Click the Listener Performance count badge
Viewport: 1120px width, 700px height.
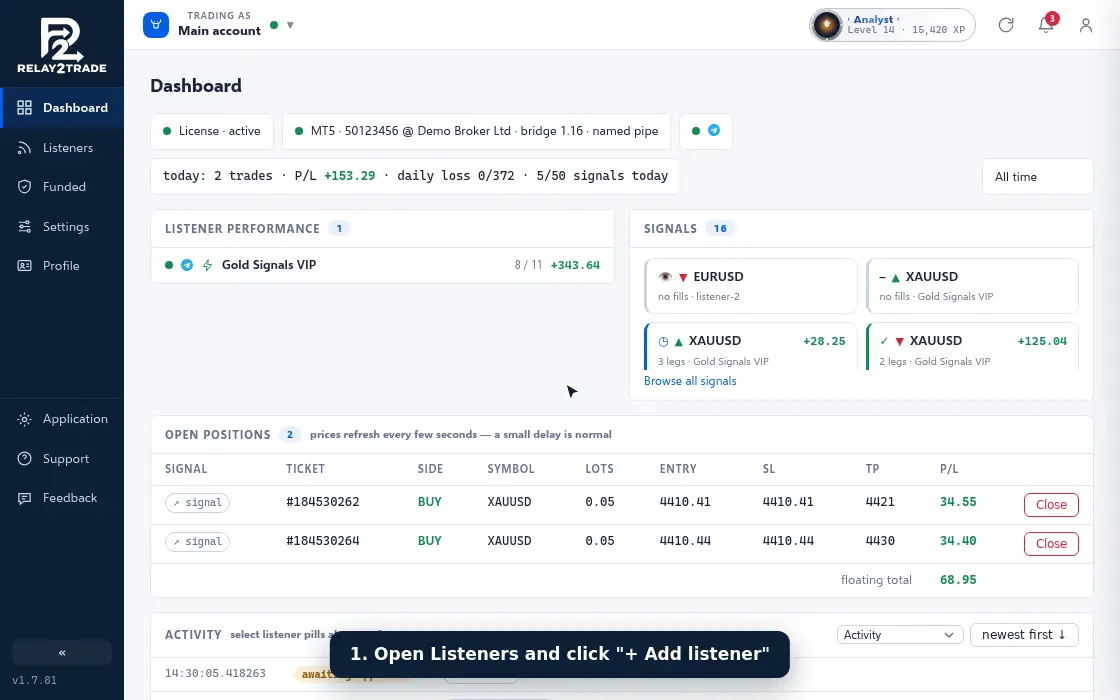[x=339, y=229]
